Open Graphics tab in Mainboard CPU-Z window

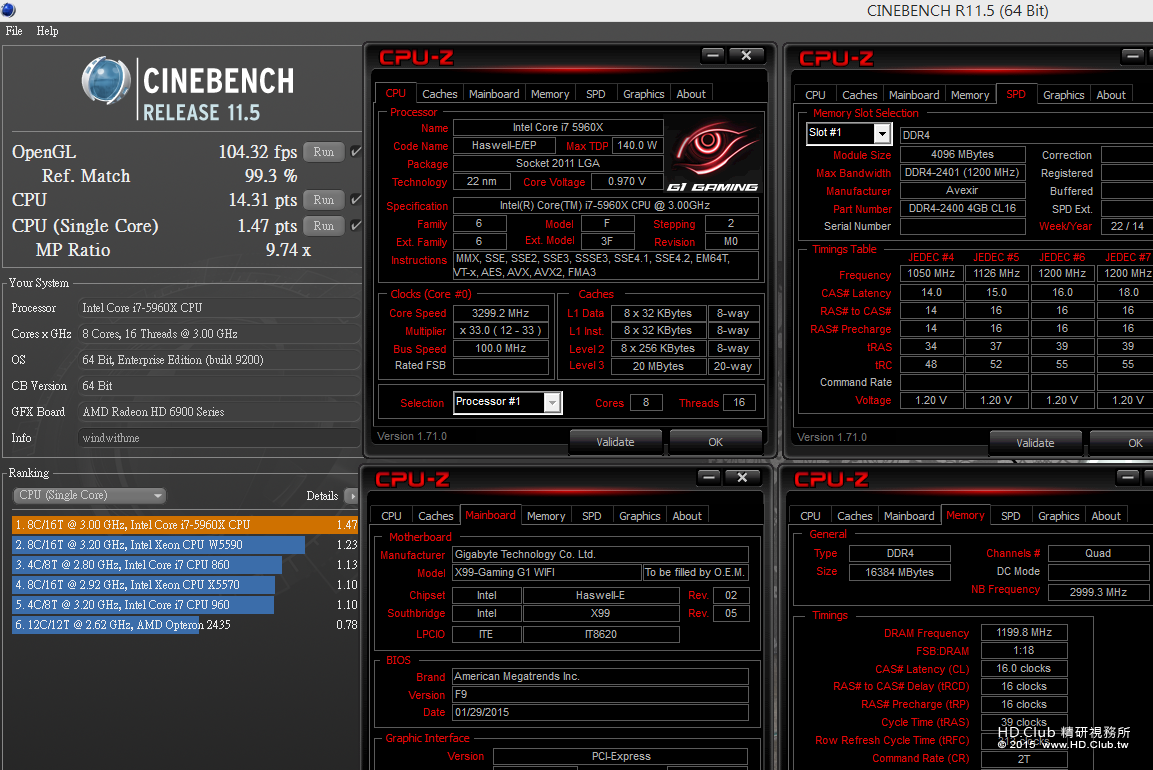point(640,516)
